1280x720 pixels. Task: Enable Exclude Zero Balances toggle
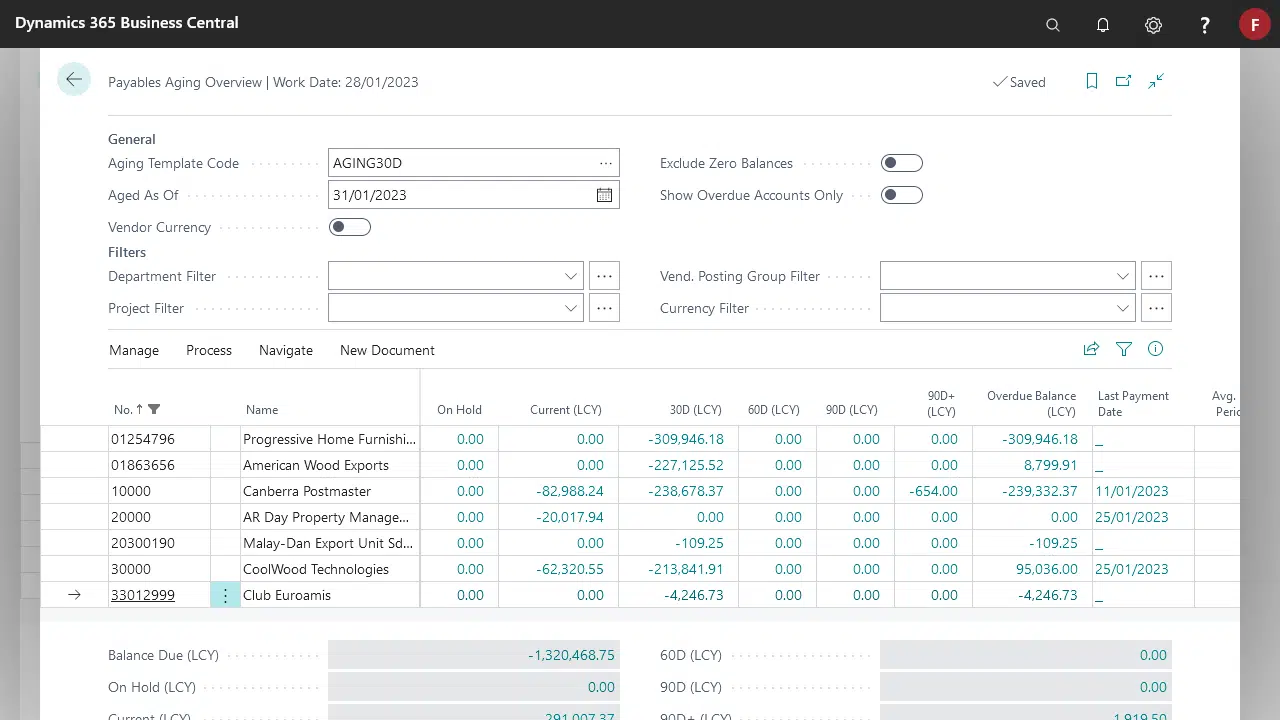pos(901,163)
